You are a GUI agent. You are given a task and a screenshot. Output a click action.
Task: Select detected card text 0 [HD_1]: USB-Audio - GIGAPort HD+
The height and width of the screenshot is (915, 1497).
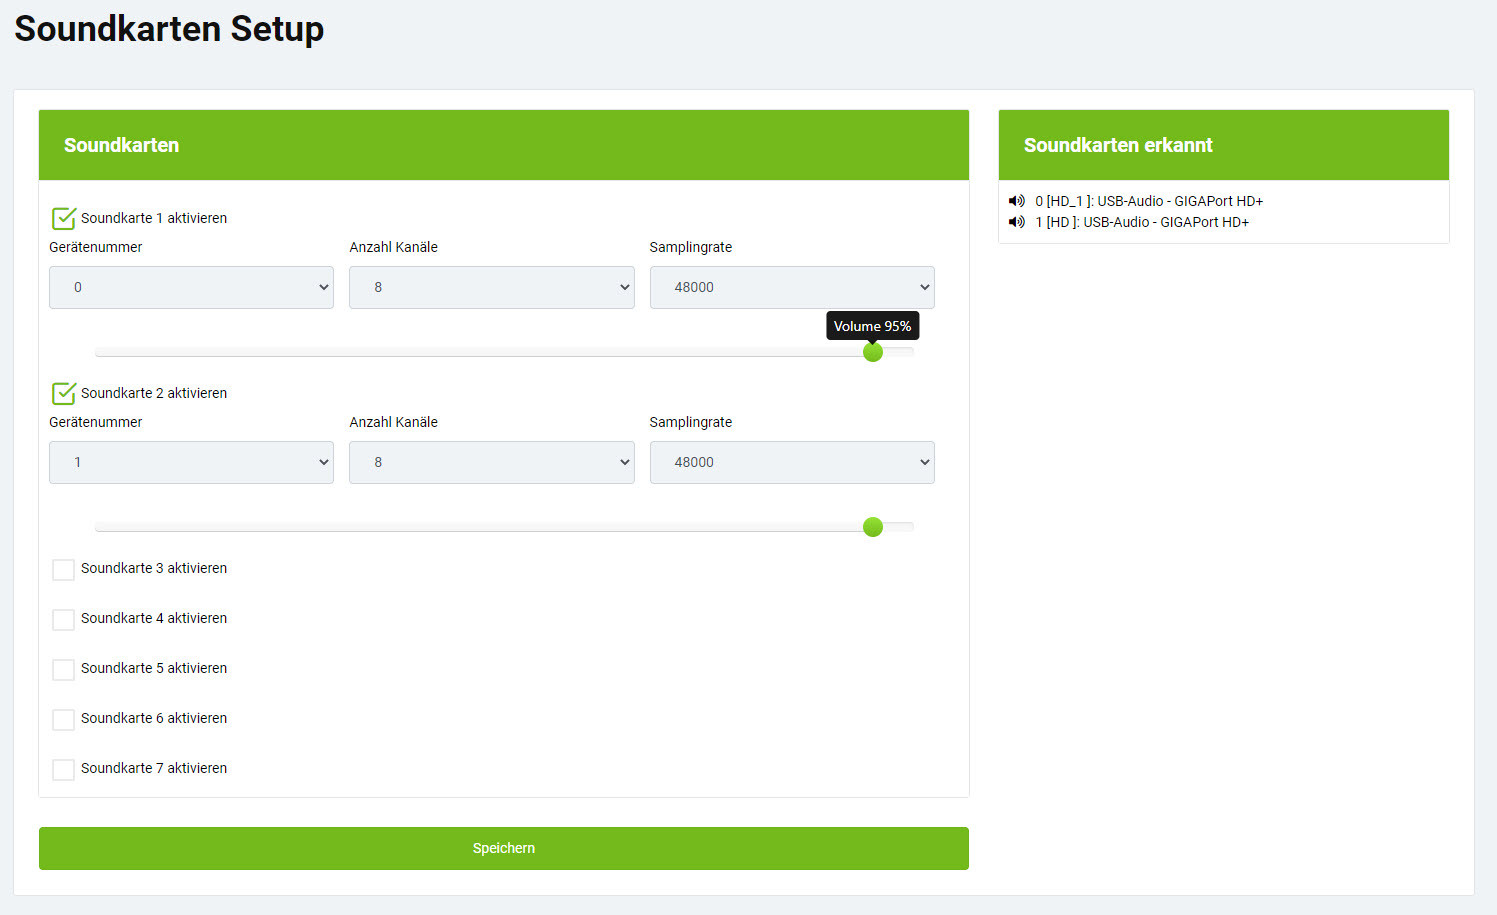pyautogui.click(x=1149, y=201)
